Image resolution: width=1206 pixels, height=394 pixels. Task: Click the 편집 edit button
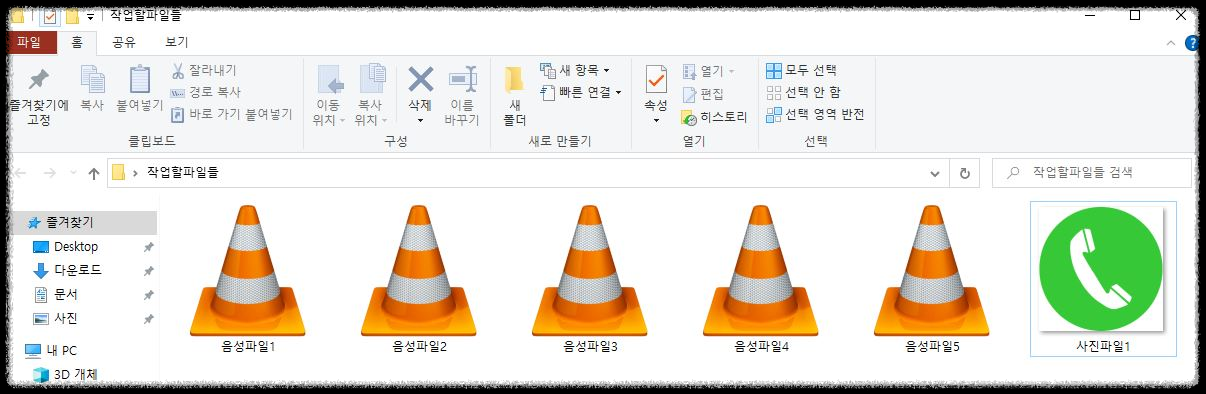[703, 94]
